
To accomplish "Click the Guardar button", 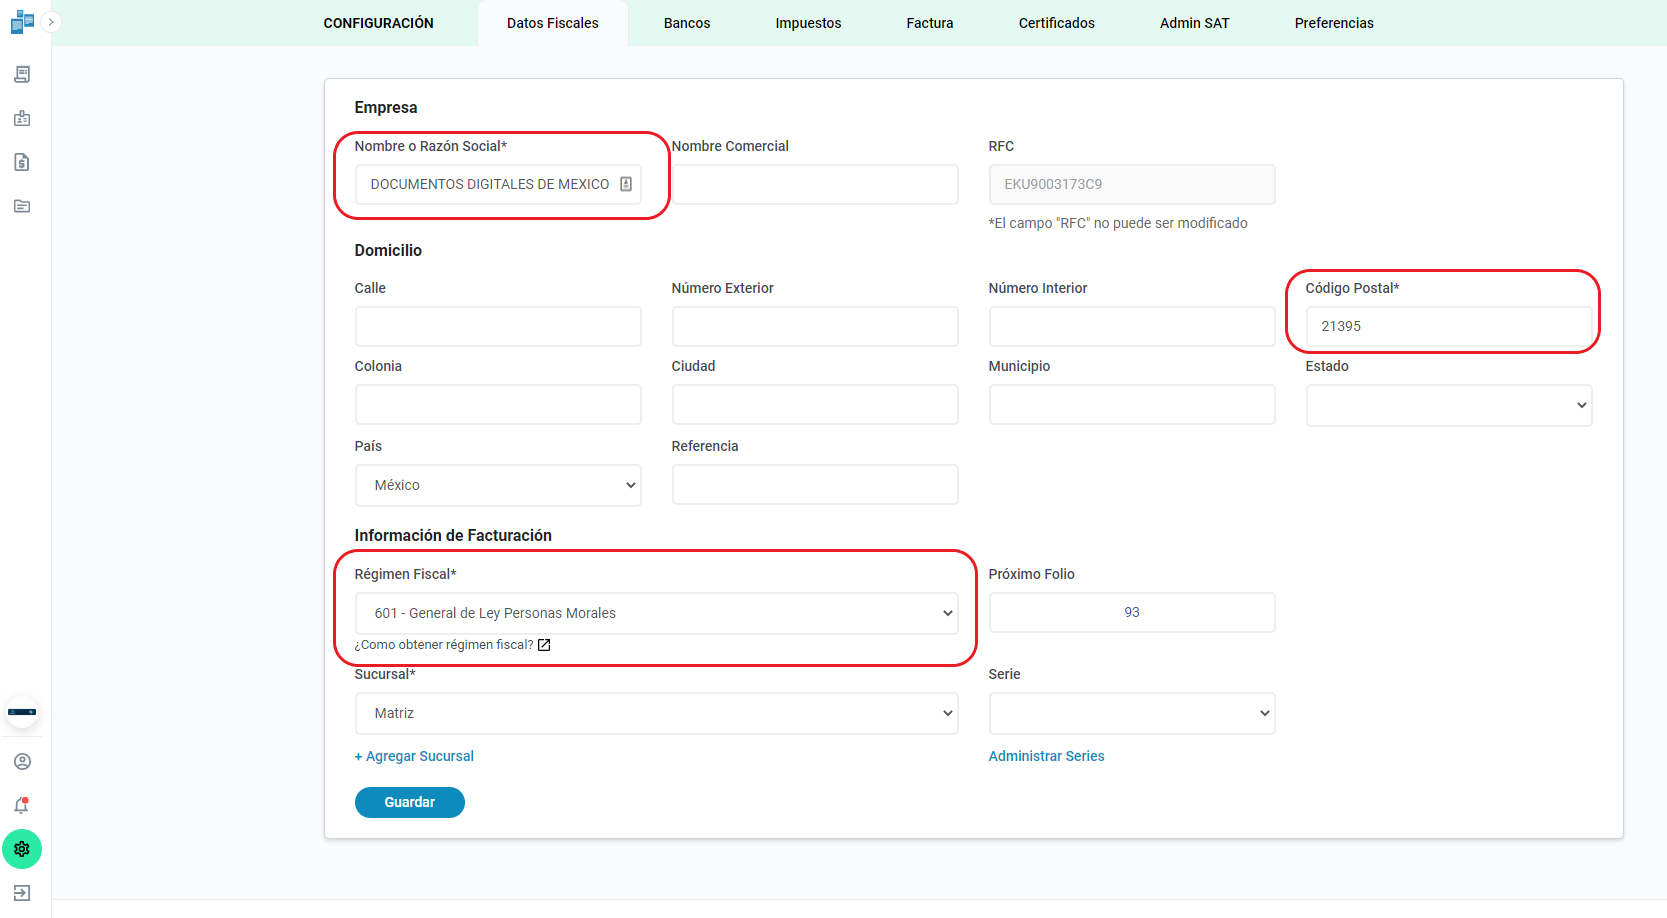I will coord(410,802).
